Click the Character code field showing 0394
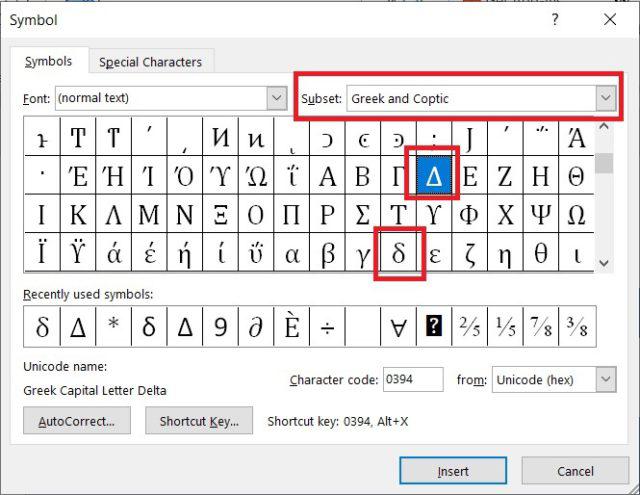 413,380
